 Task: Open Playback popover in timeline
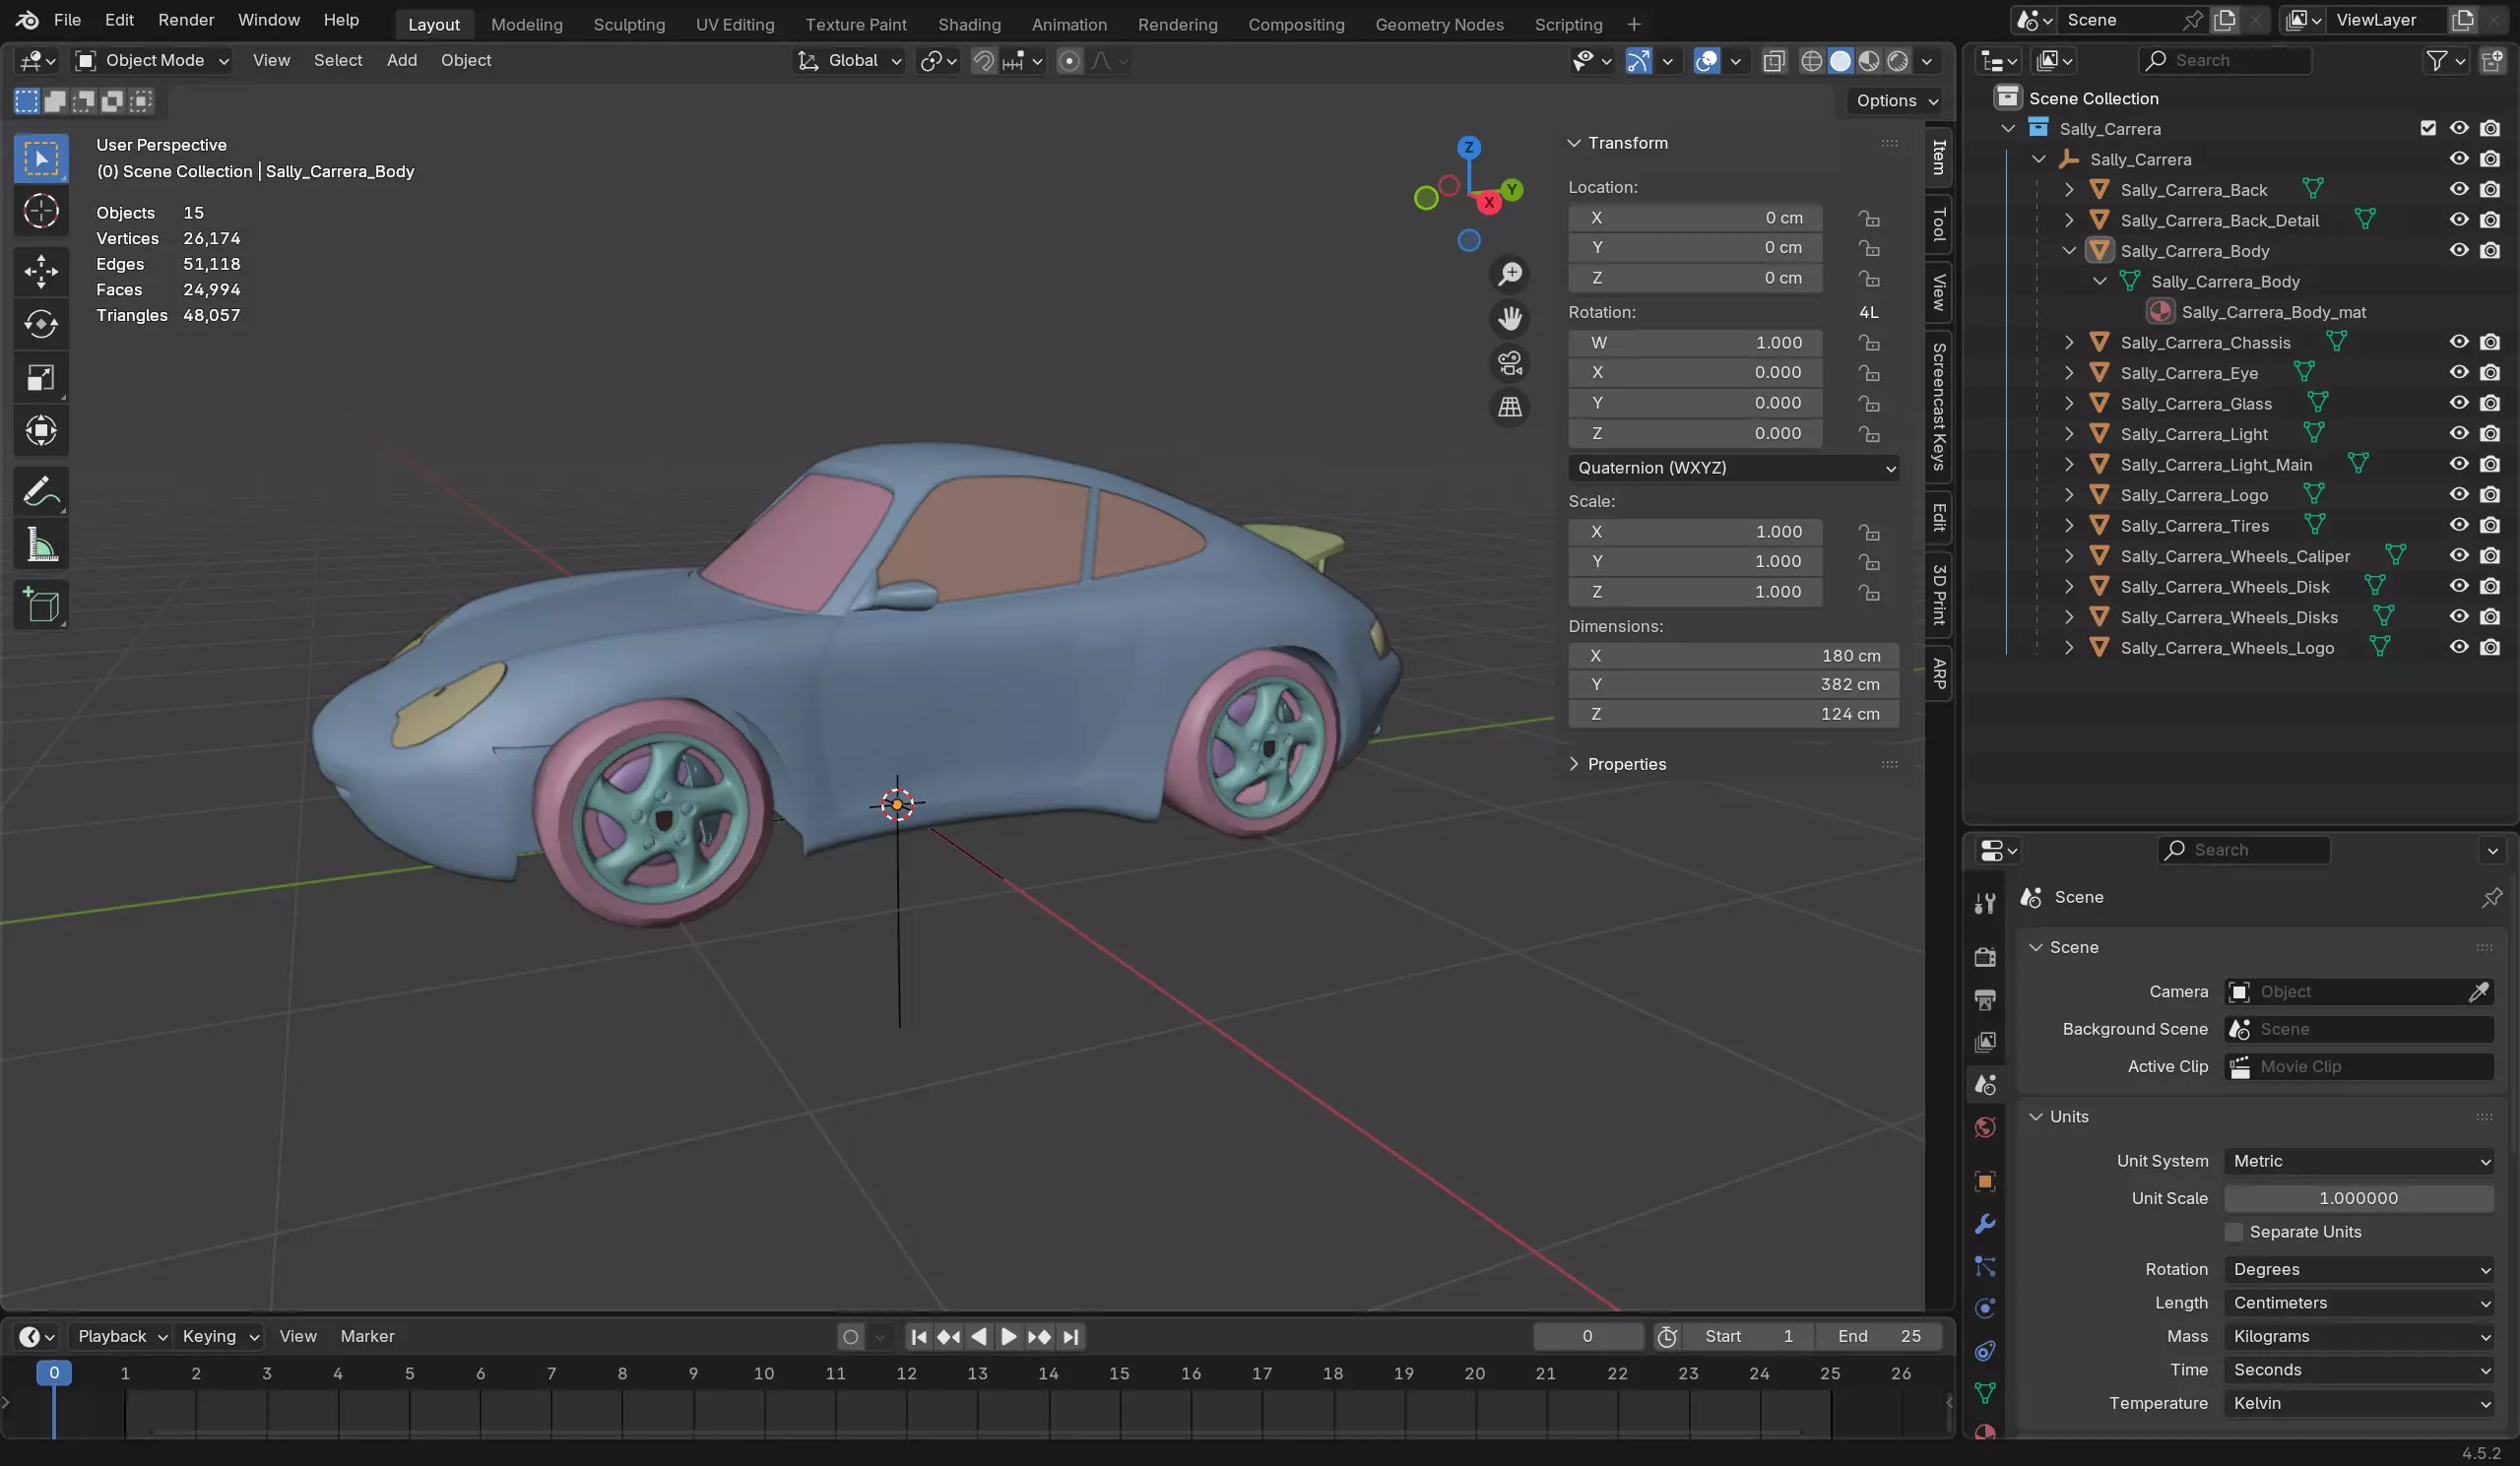pos(120,1337)
